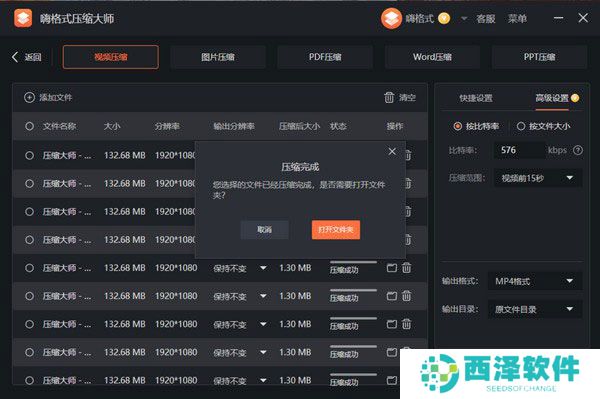Delete the sixth row with its trash icon
The width and height of the screenshot is (600, 399).
(406, 296)
